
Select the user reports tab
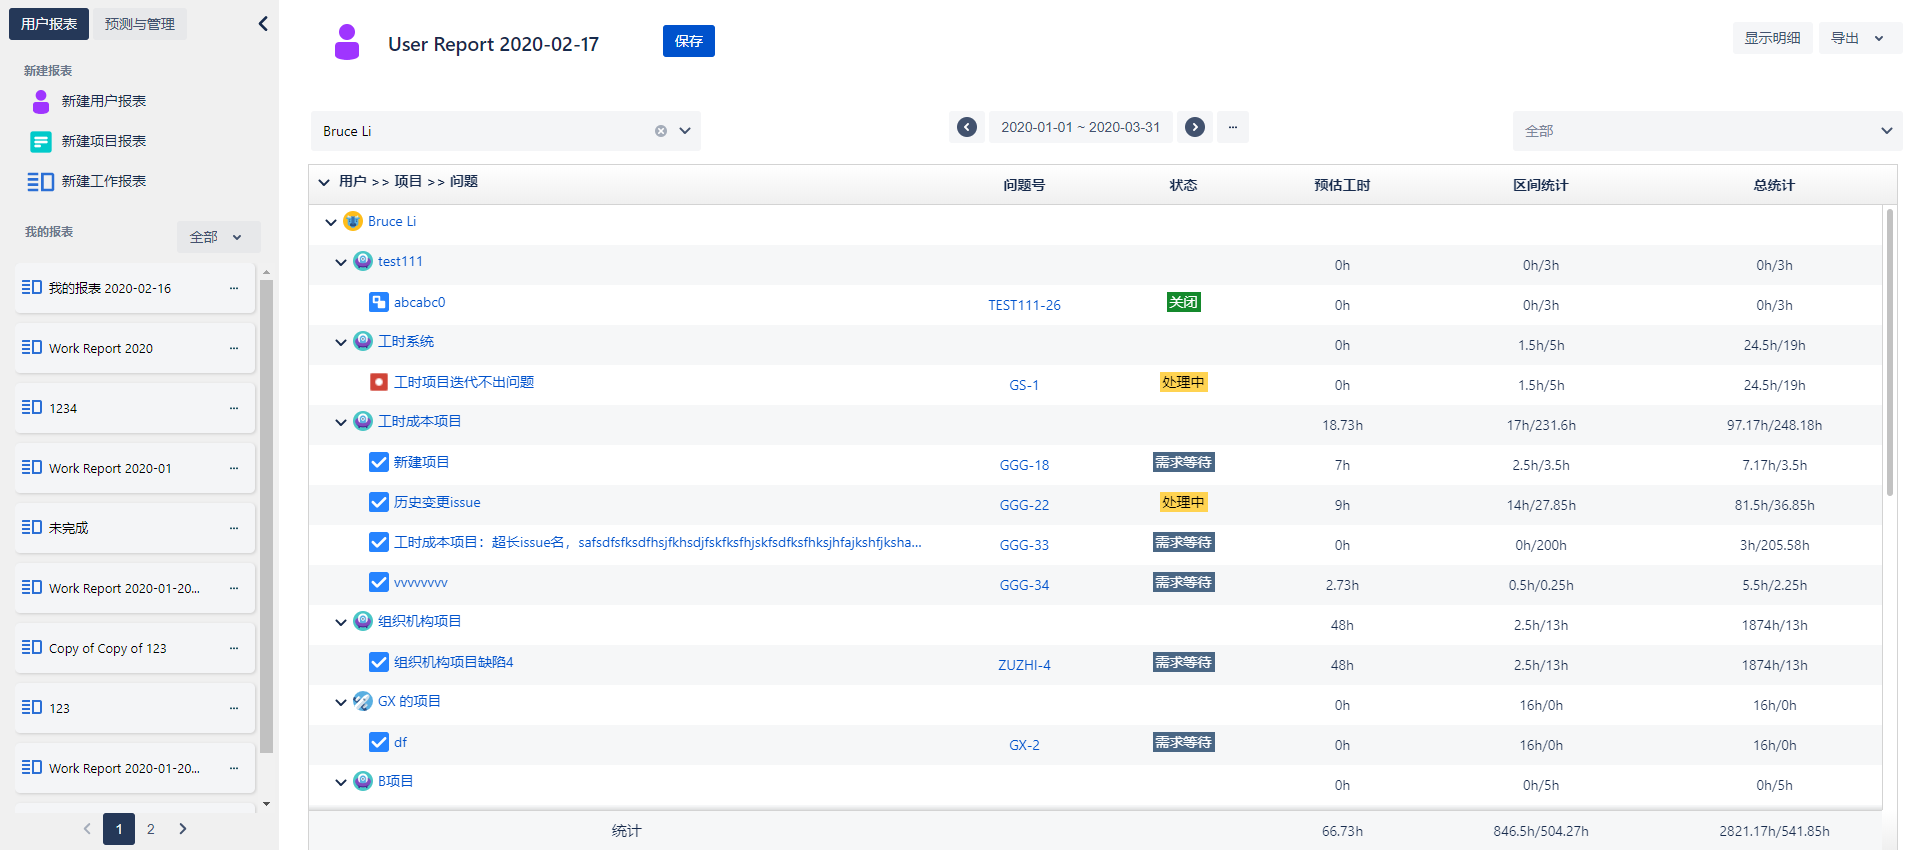pos(49,24)
